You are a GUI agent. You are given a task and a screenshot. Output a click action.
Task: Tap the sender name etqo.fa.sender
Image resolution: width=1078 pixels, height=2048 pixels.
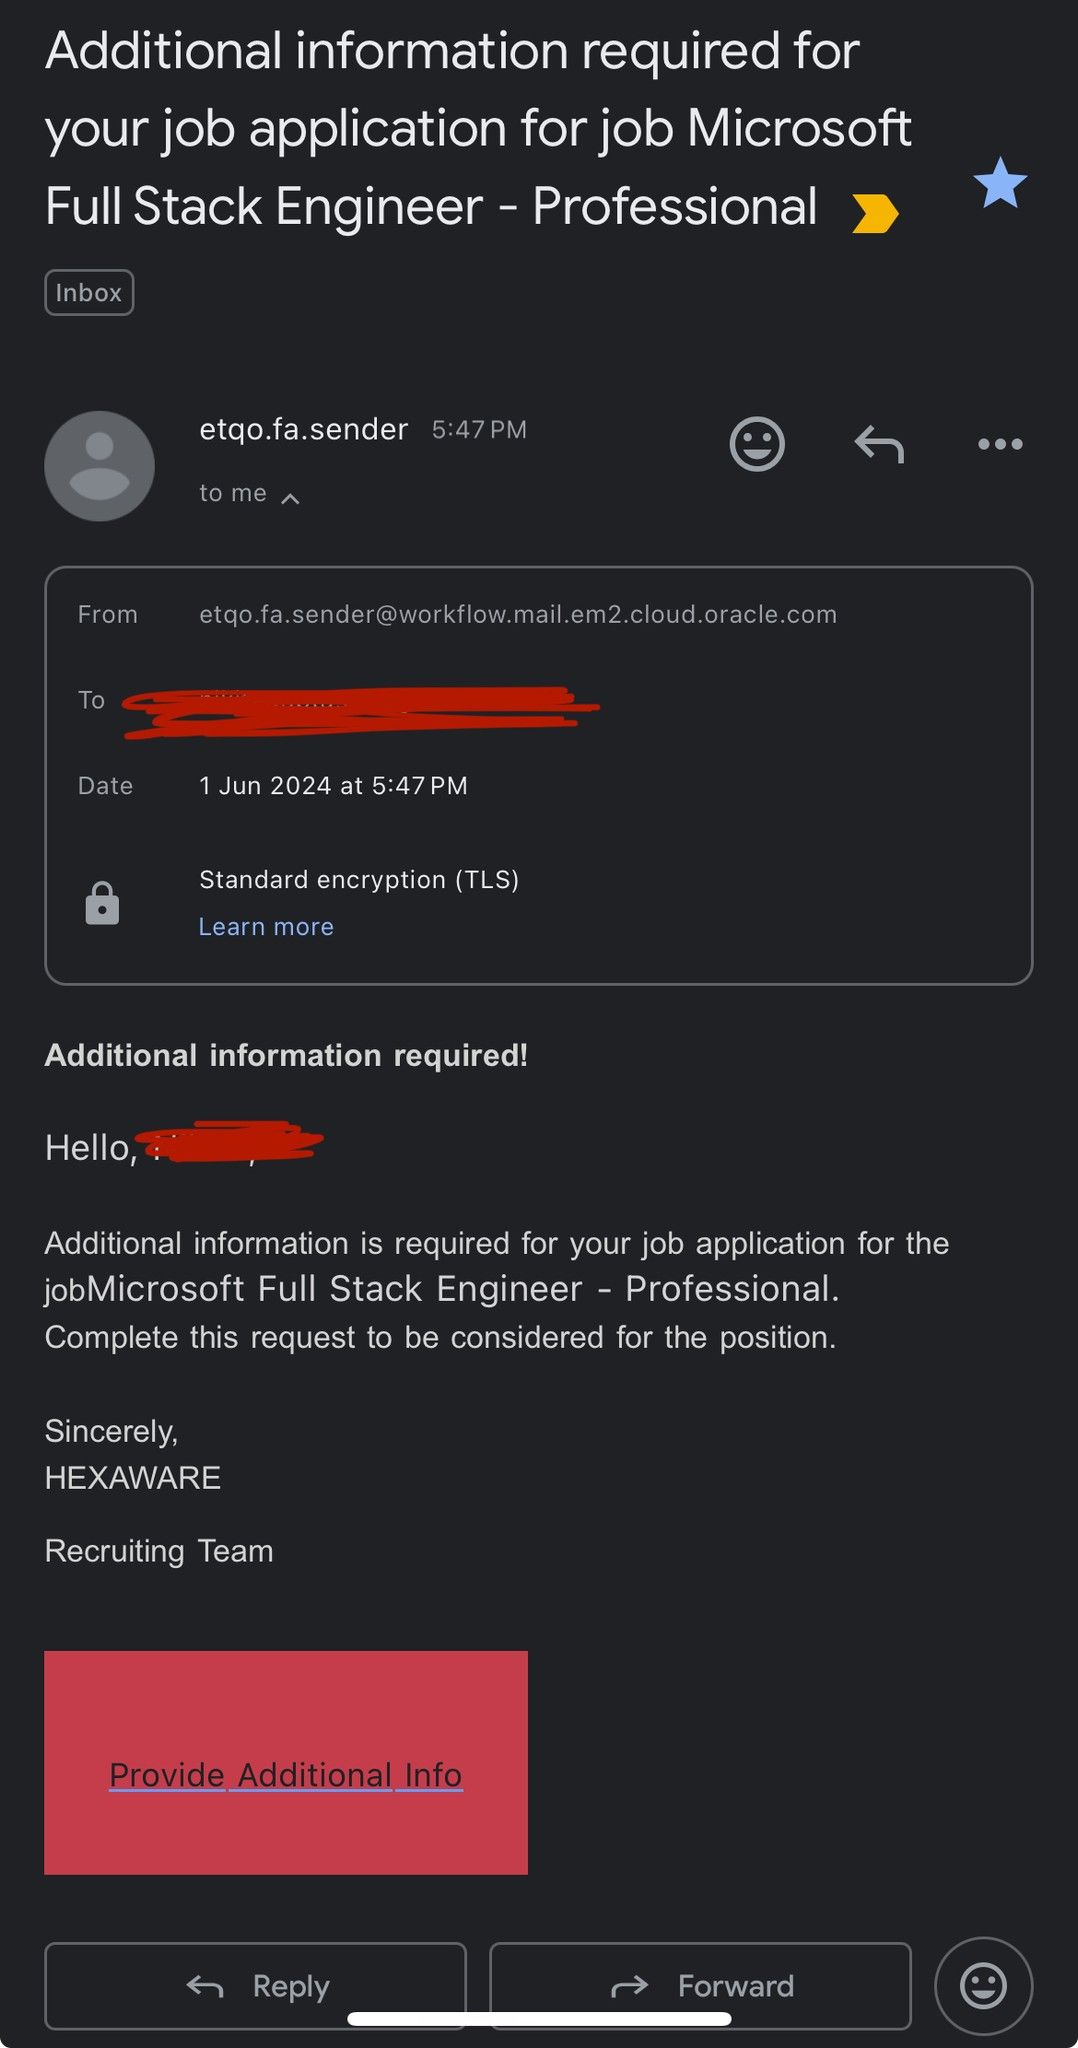tap(304, 430)
